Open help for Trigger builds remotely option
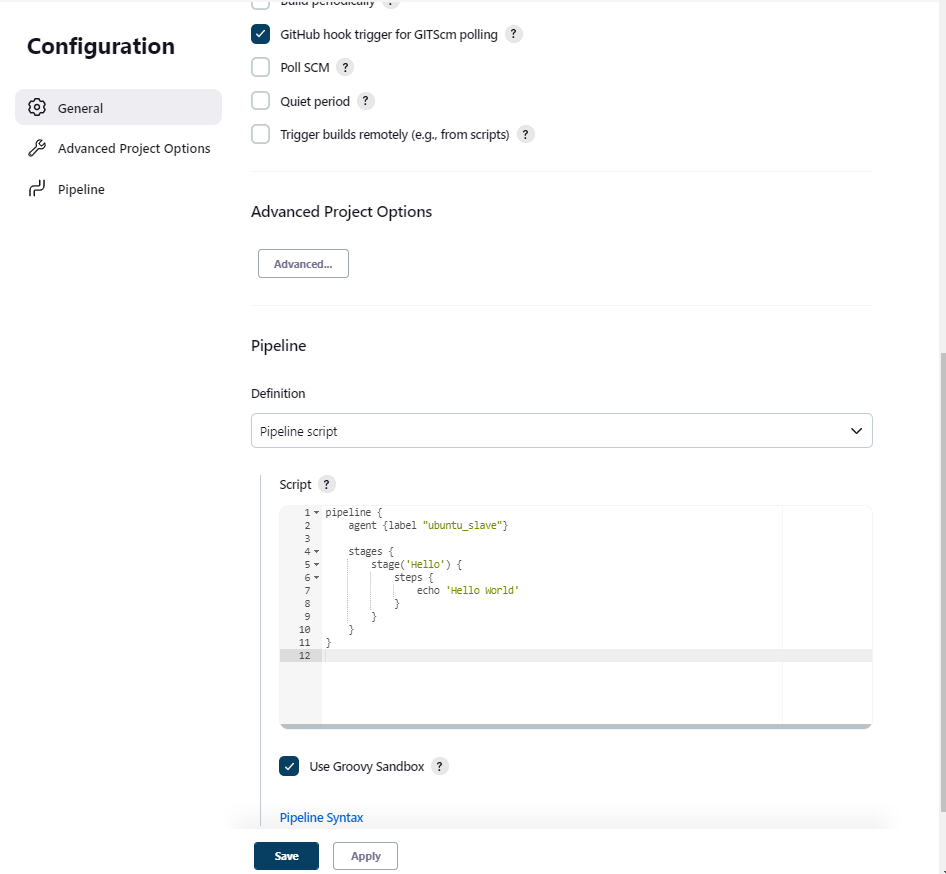 point(525,133)
